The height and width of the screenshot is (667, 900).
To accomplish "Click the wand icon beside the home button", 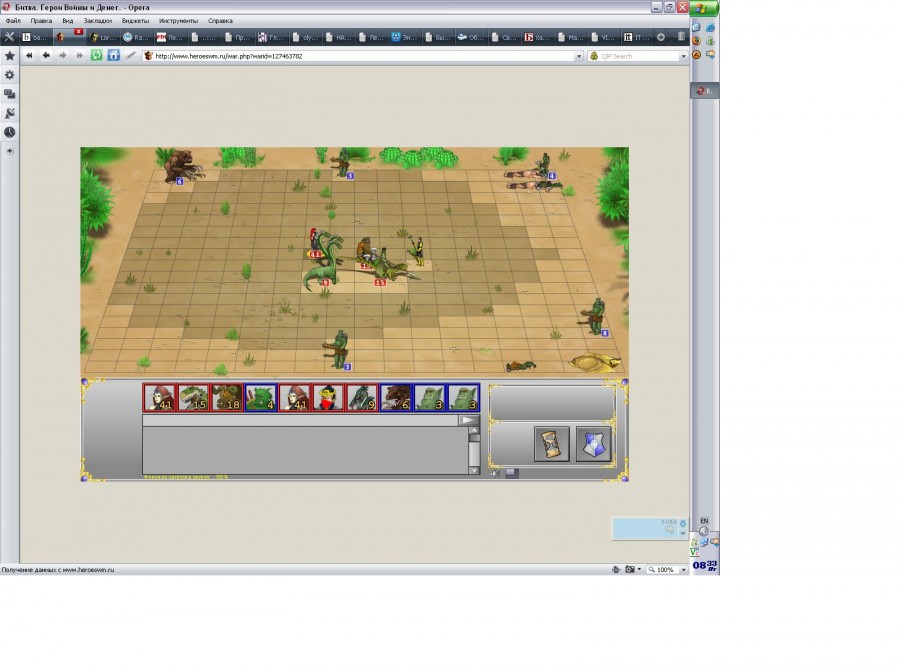I will click(x=131, y=56).
